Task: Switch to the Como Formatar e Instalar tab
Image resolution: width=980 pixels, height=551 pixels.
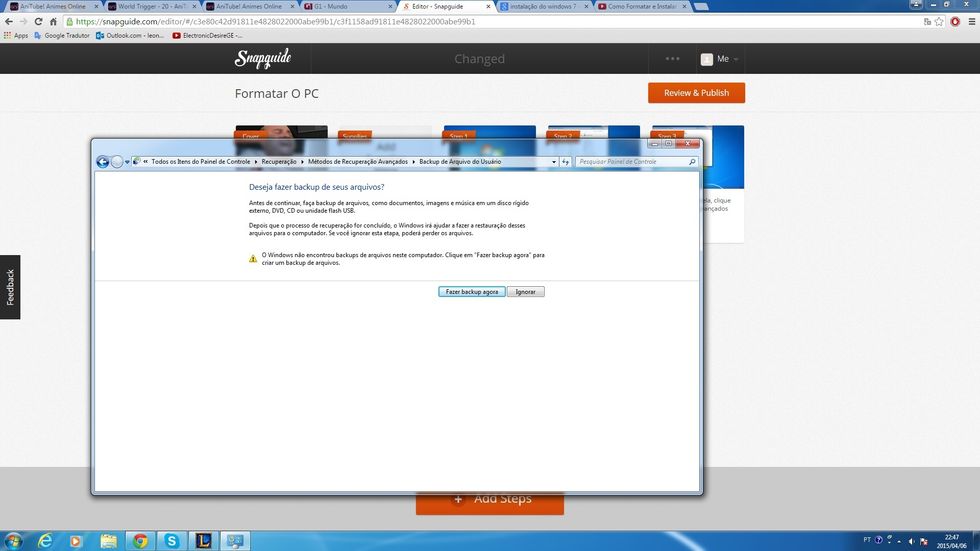Action: tap(641, 6)
